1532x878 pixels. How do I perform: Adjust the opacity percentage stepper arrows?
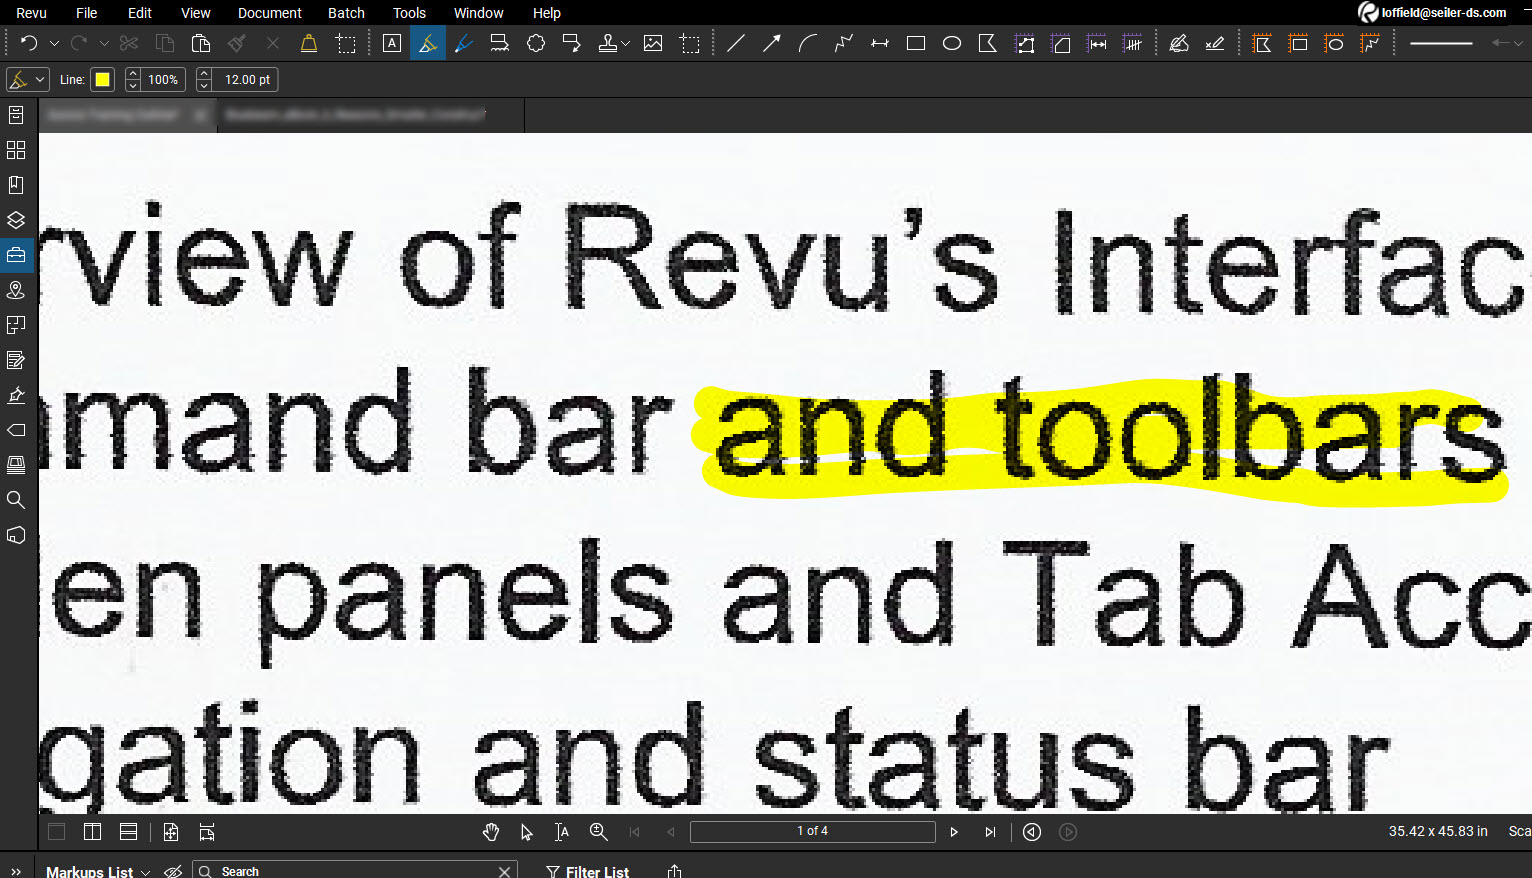pos(133,79)
